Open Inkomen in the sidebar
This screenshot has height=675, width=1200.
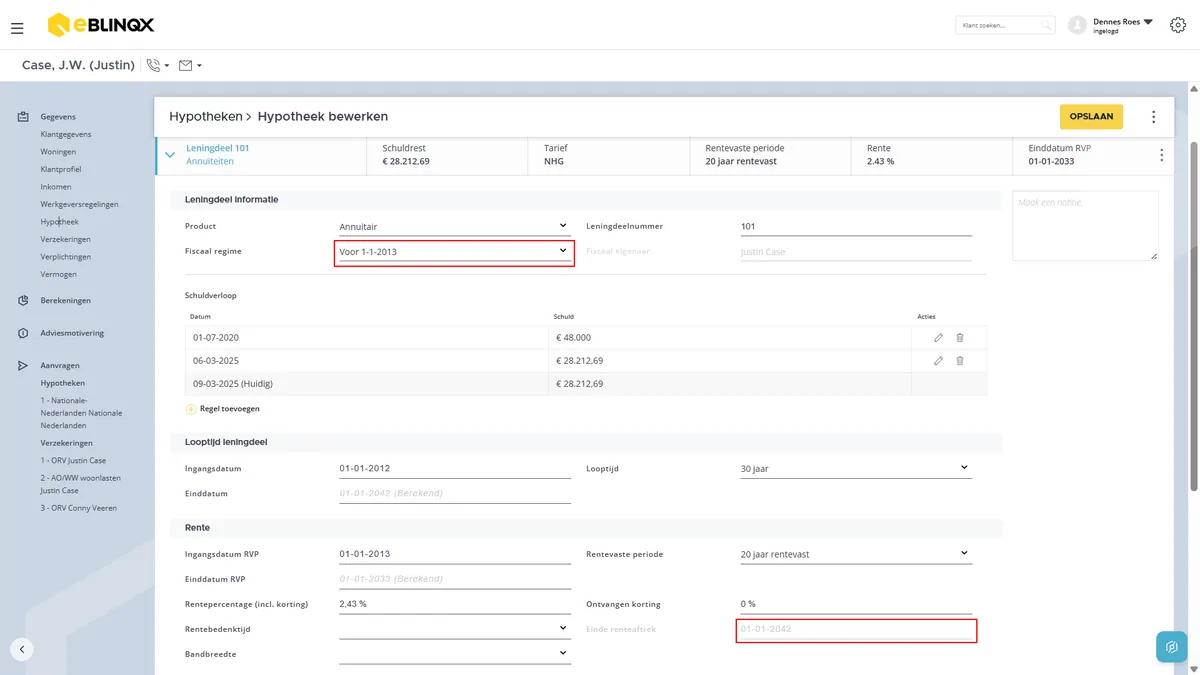click(x=56, y=187)
